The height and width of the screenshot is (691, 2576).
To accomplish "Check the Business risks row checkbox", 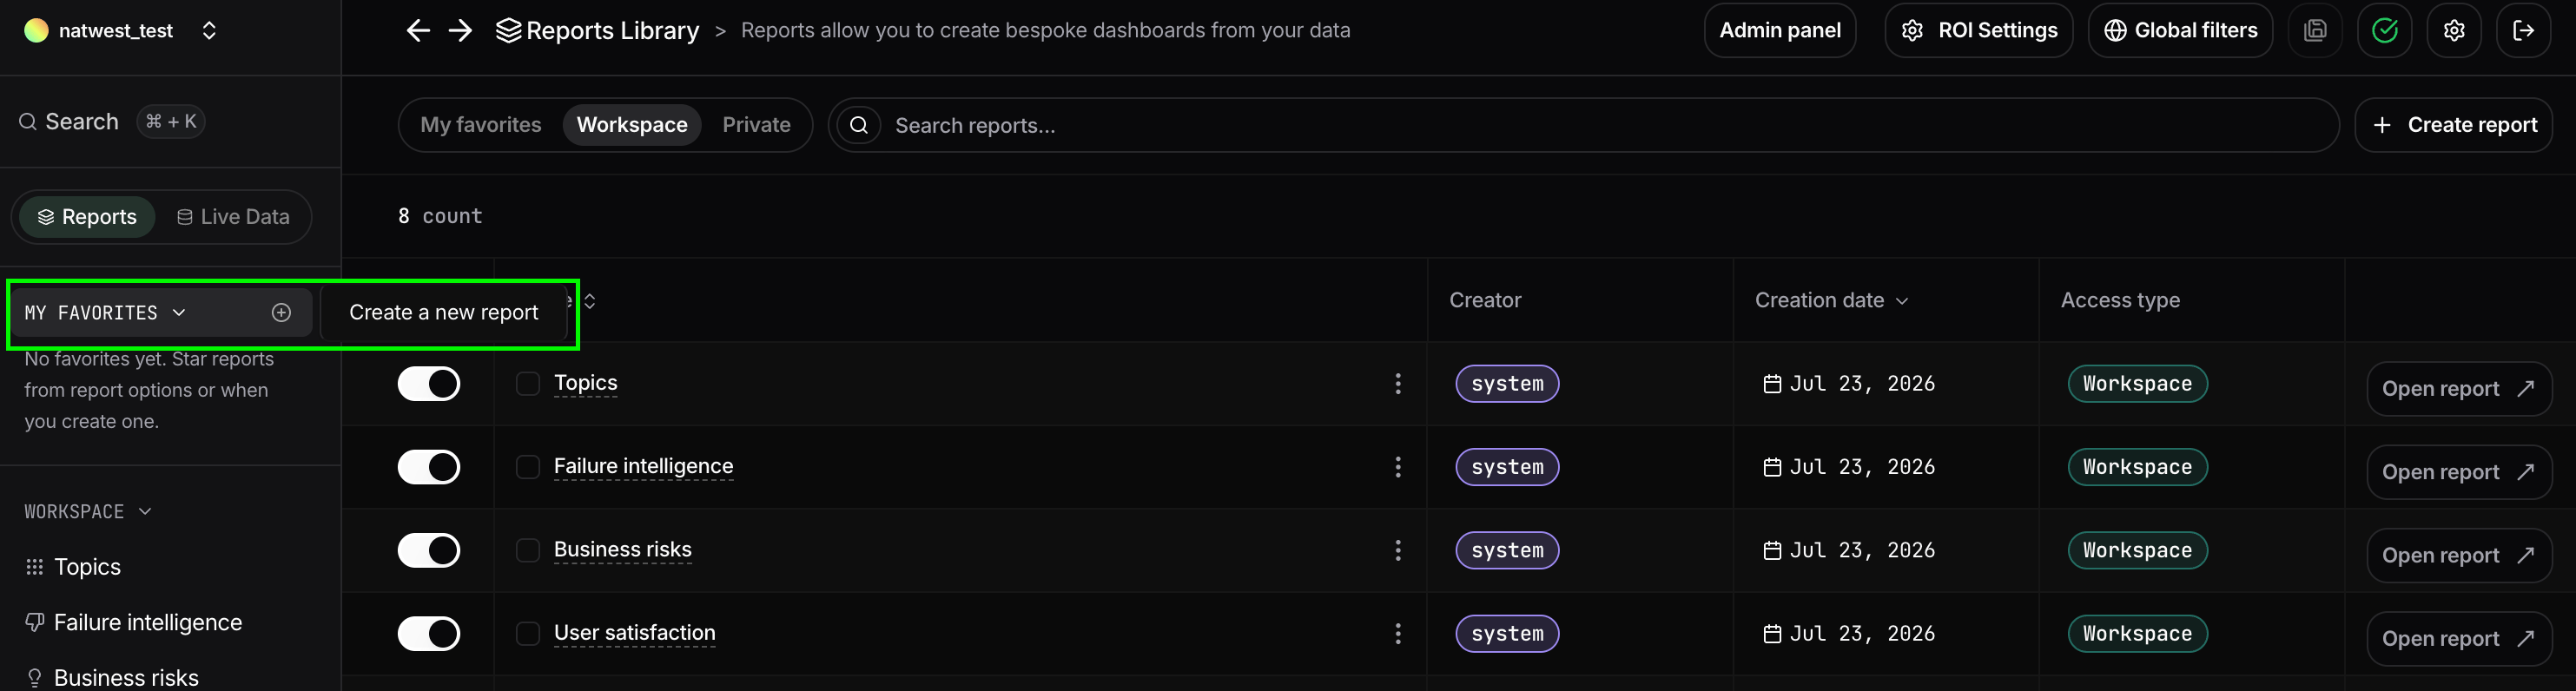I will [528, 550].
